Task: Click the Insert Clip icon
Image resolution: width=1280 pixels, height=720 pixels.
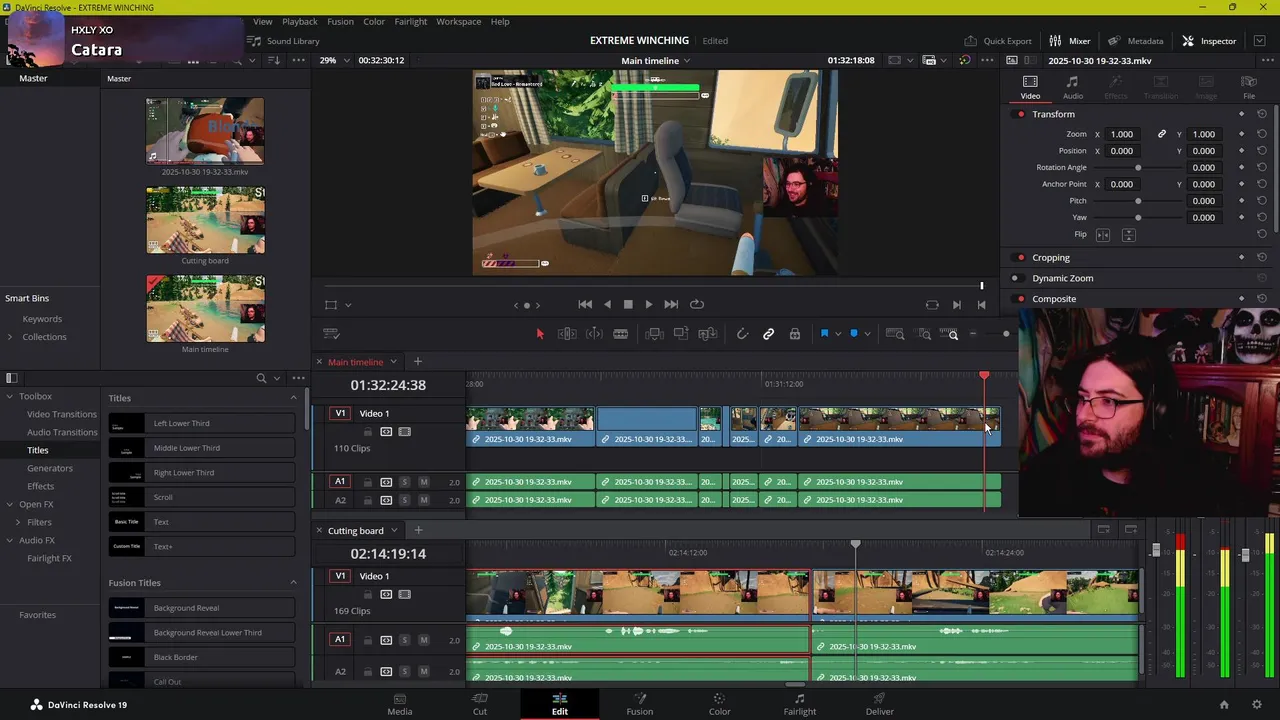Action: [655, 334]
